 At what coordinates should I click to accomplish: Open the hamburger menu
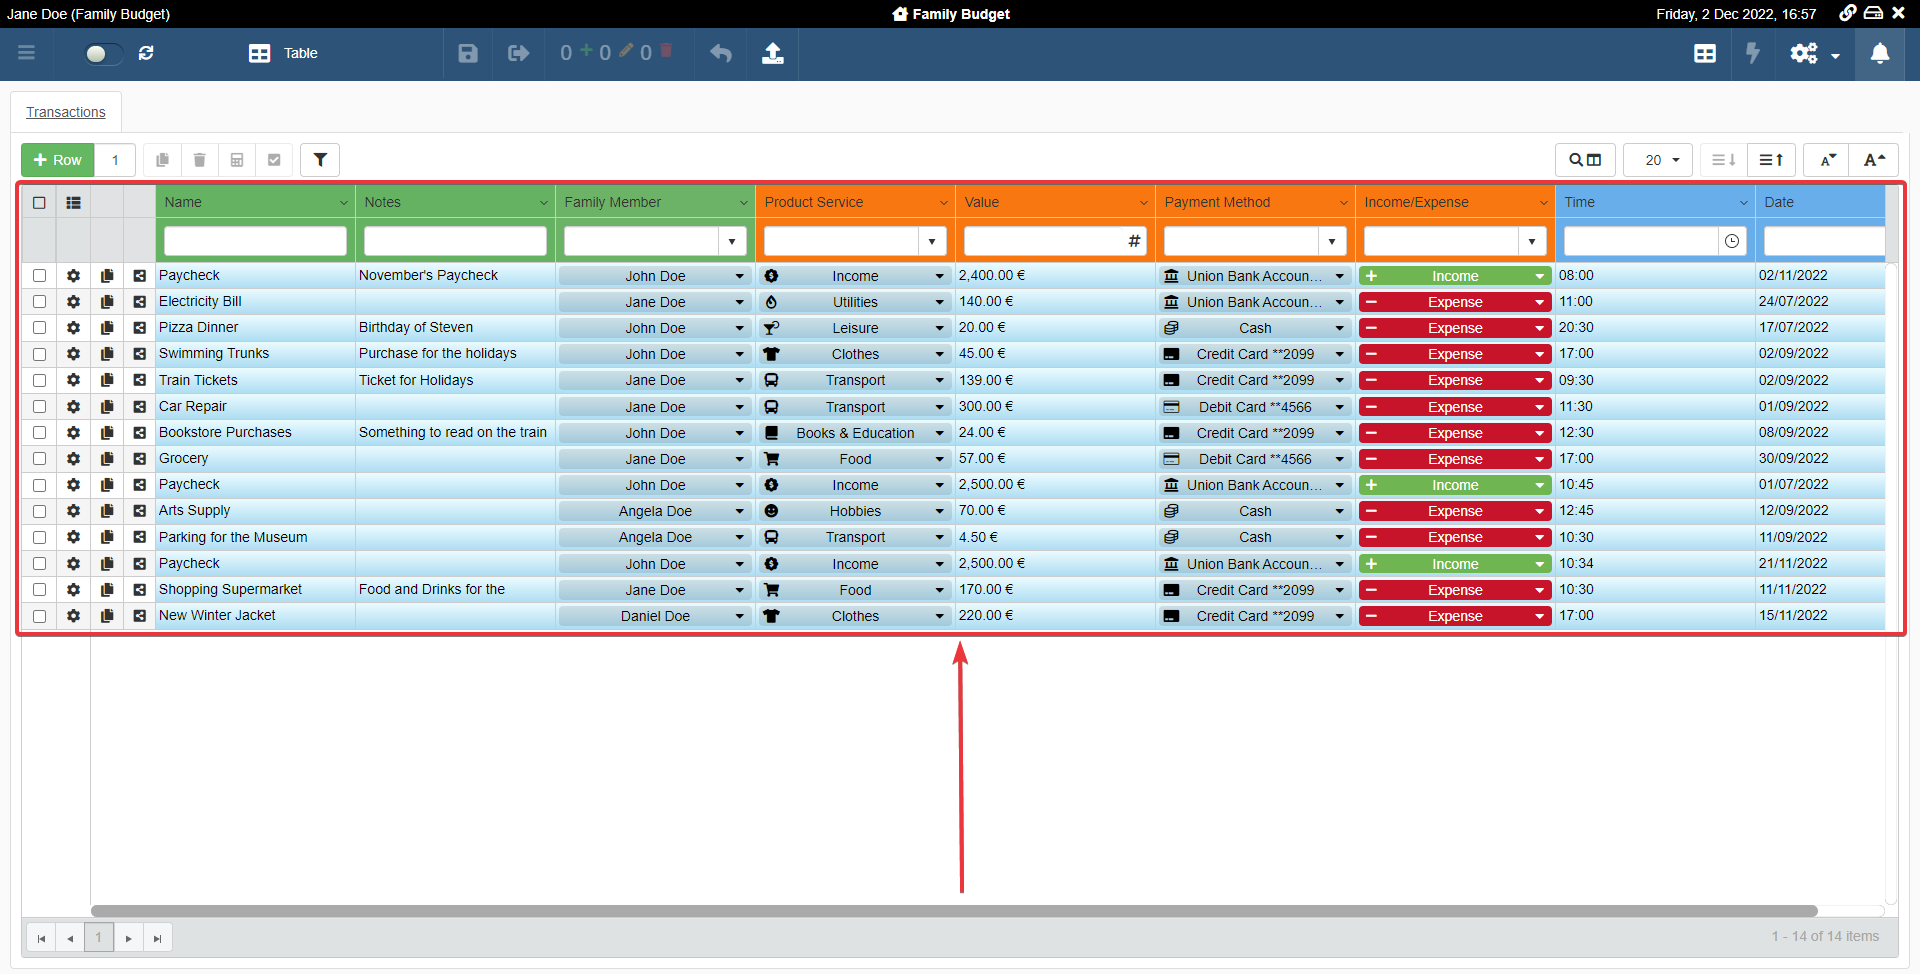click(x=27, y=53)
